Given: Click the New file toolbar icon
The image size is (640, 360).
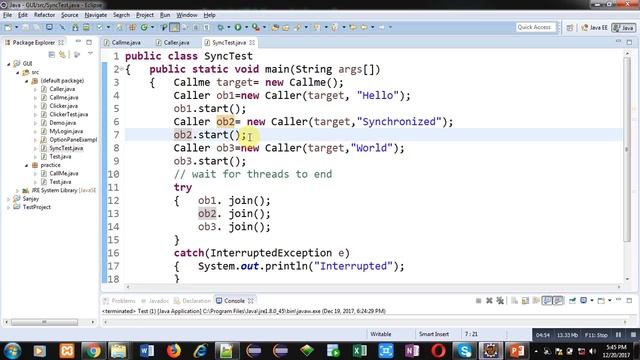Looking at the screenshot, I should [8, 27].
